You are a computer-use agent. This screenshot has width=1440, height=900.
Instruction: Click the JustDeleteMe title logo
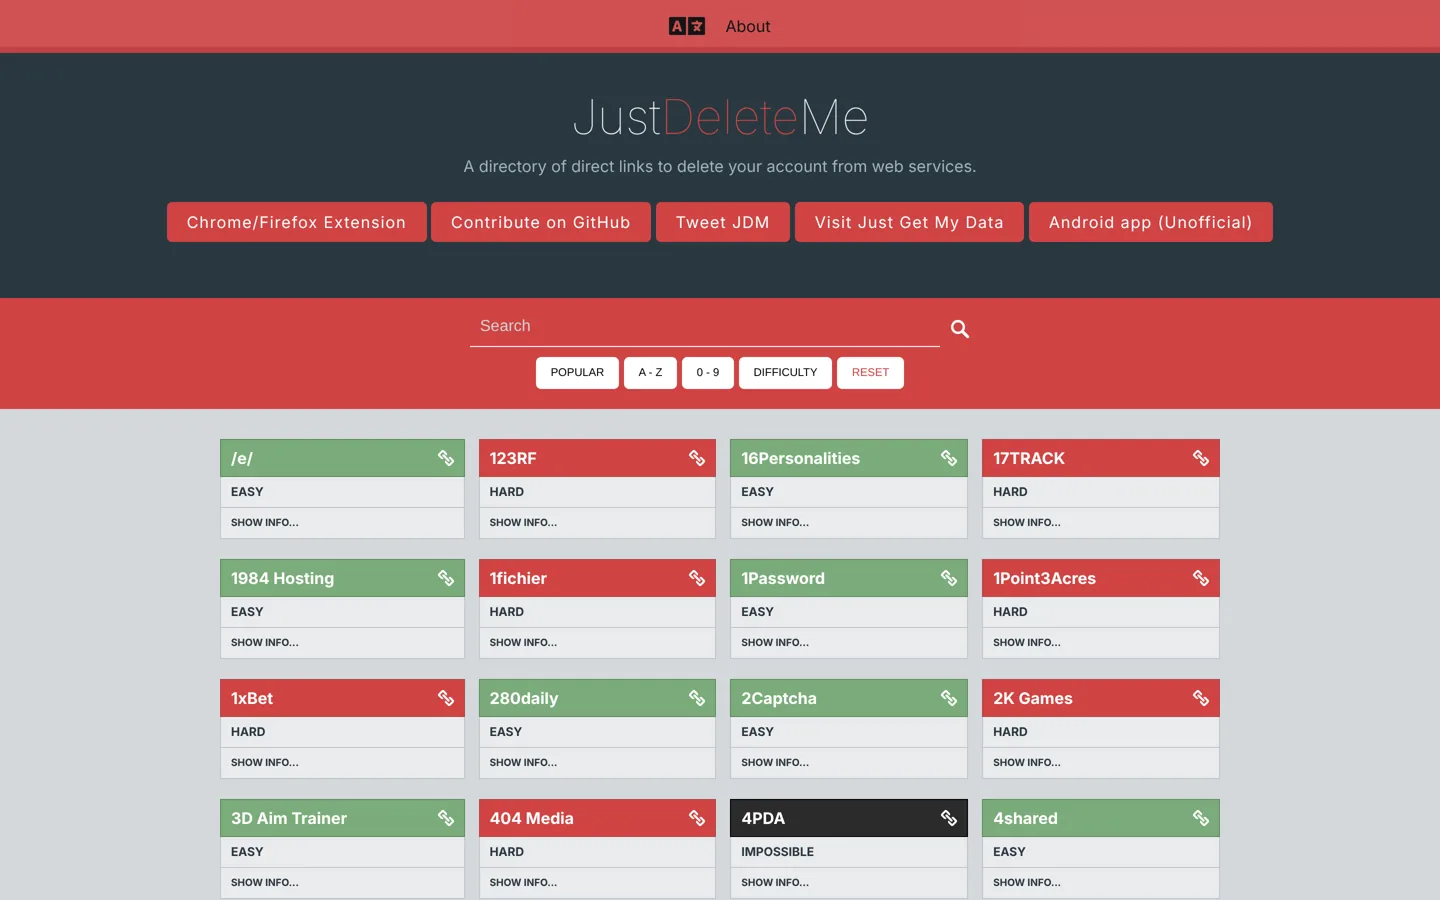click(720, 117)
